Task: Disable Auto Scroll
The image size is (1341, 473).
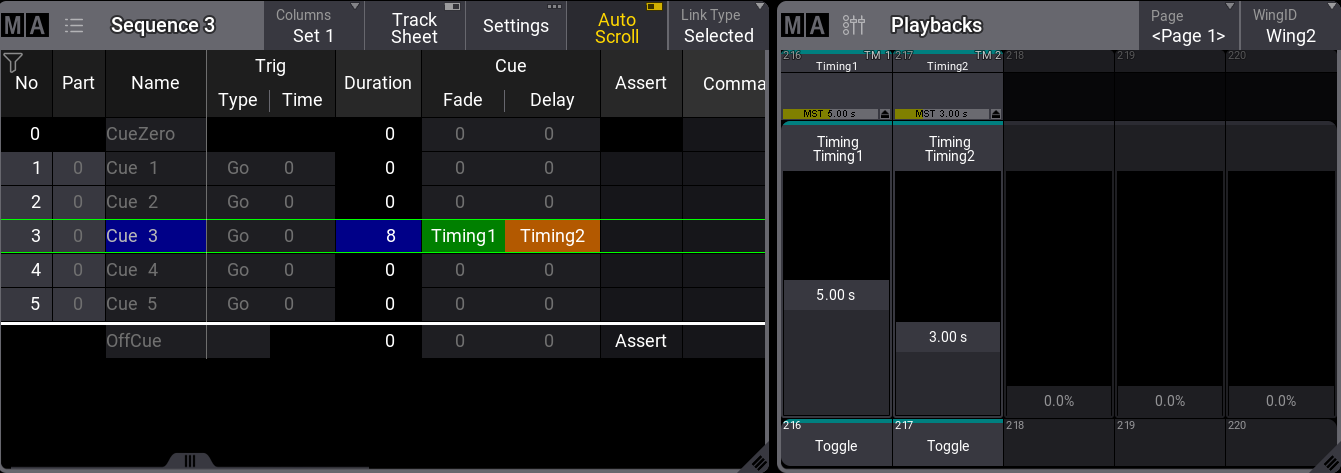Action: coord(617,26)
